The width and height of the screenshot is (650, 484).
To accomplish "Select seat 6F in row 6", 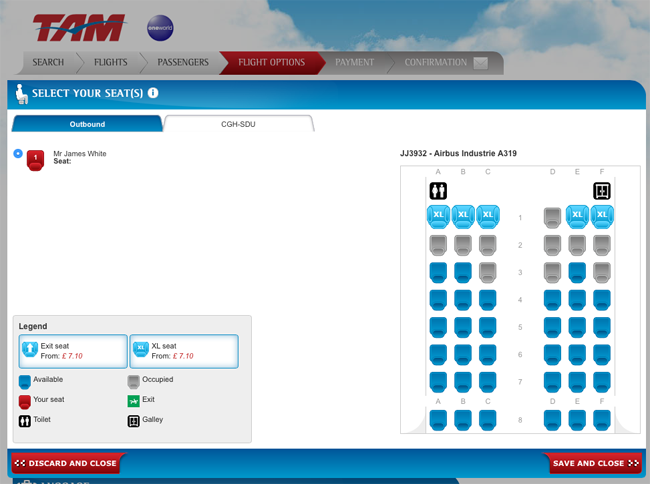I will [602, 354].
